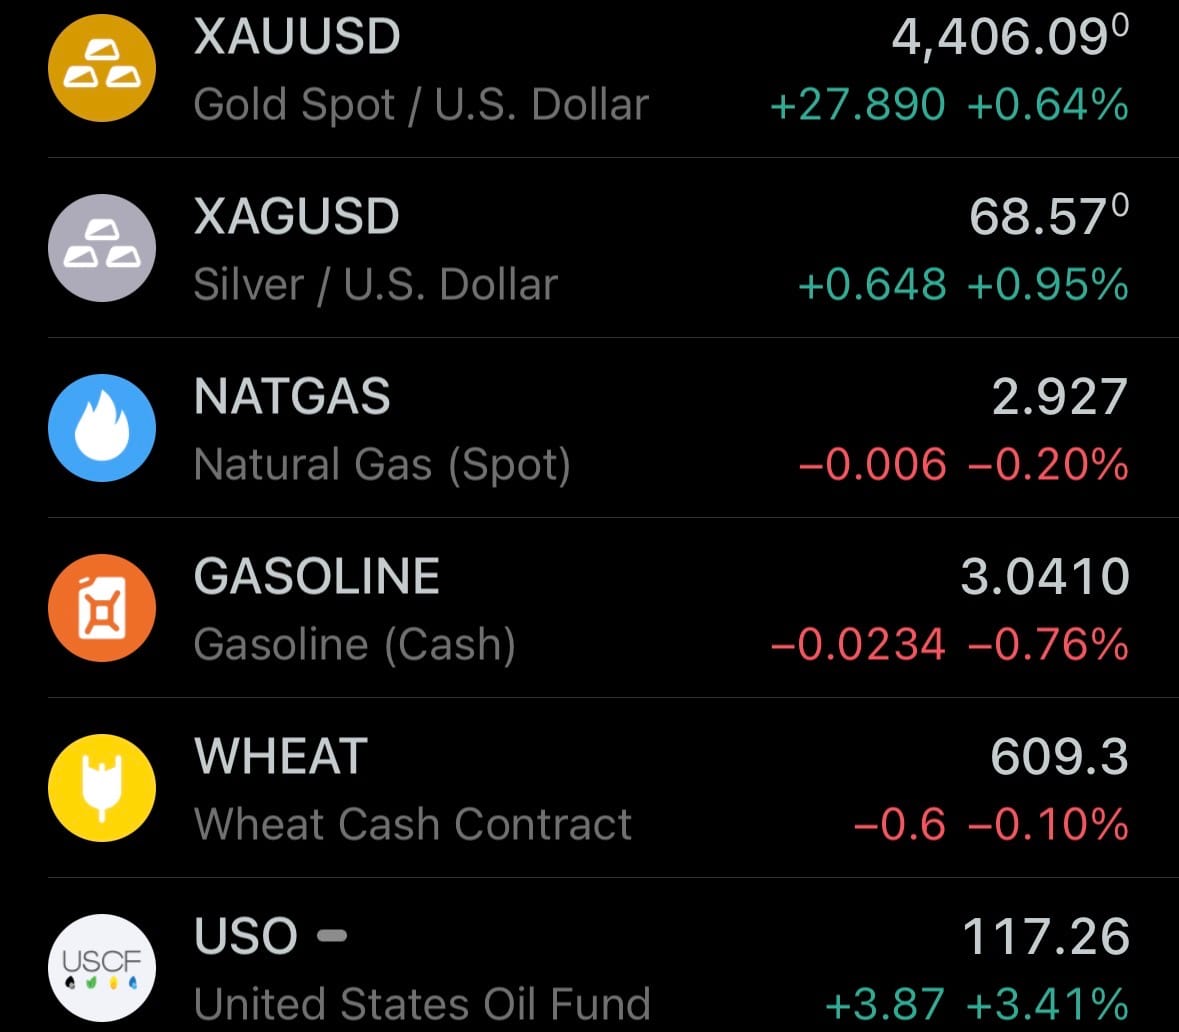
Task: Click USO price 117.26
Action: (x=1045, y=937)
